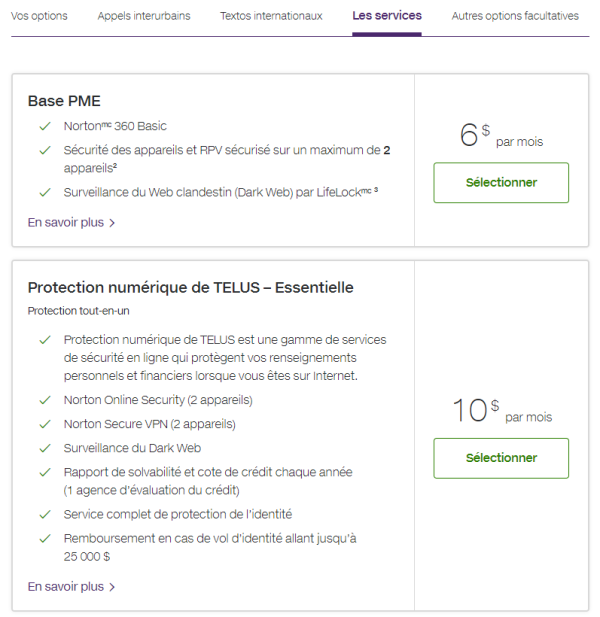
Task: Select the Les services tab
Action: [x=386, y=16]
